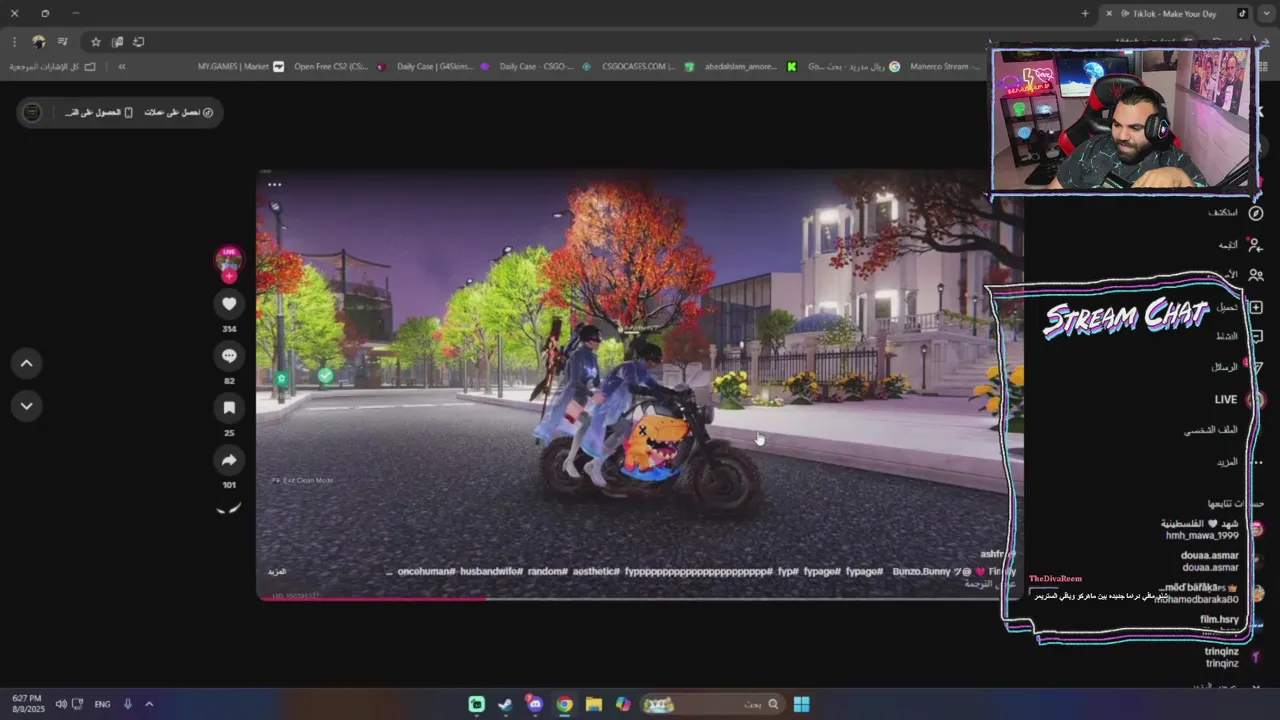The image size is (1280, 720).
Task: Open a new Chrome tab
Action: pyautogui.click(x=1085, y=14)
